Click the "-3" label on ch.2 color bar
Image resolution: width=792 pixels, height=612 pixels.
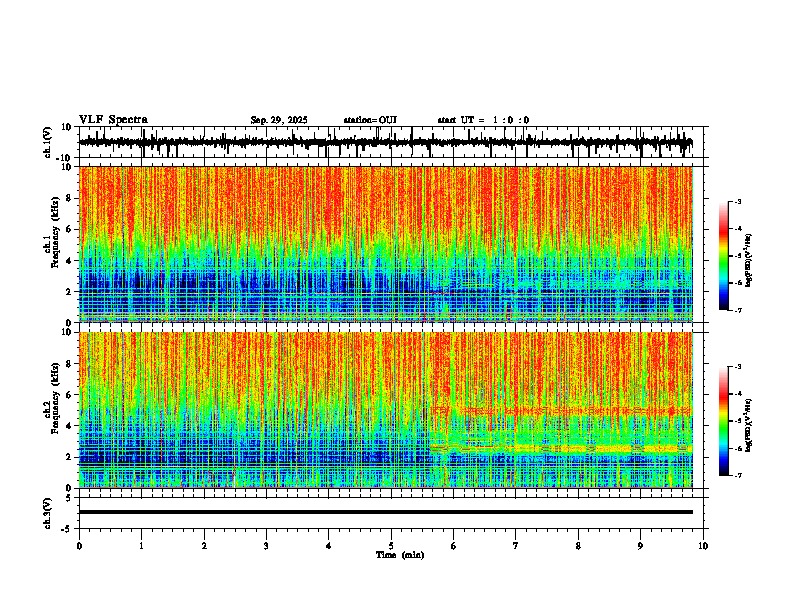[x=738, y=367]
